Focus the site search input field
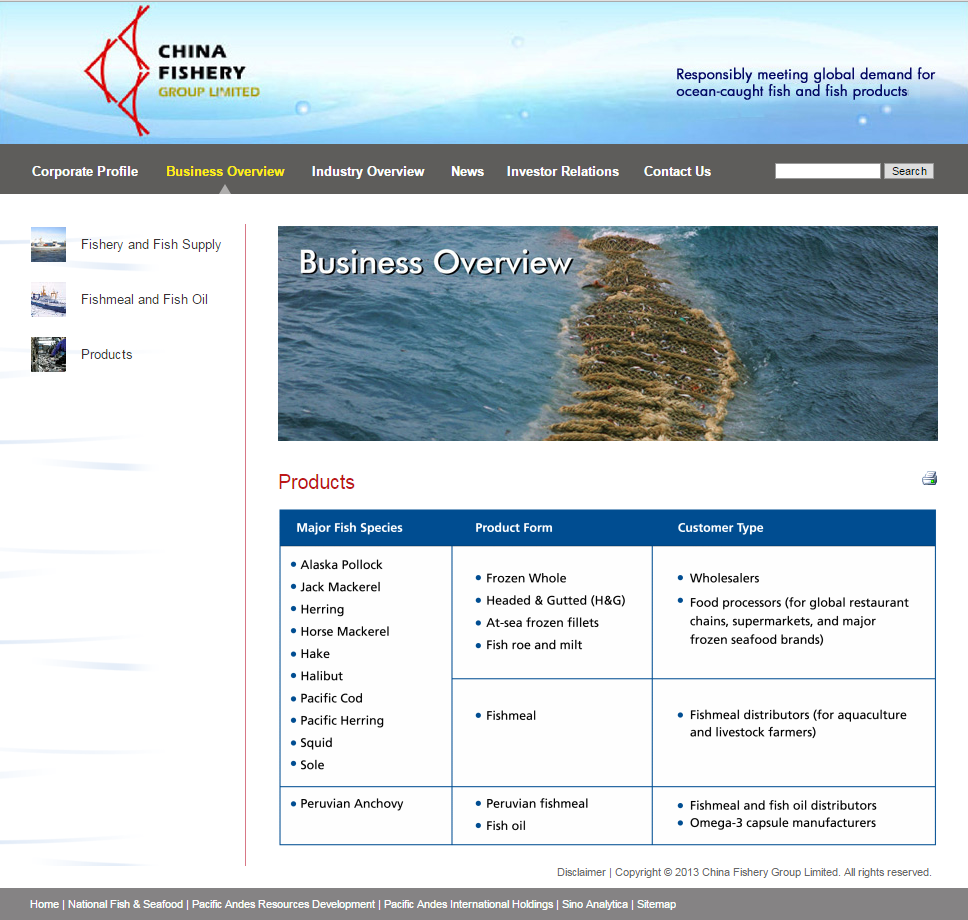The width and height of the screenshot is (968, 920). [x=828, y=171]
